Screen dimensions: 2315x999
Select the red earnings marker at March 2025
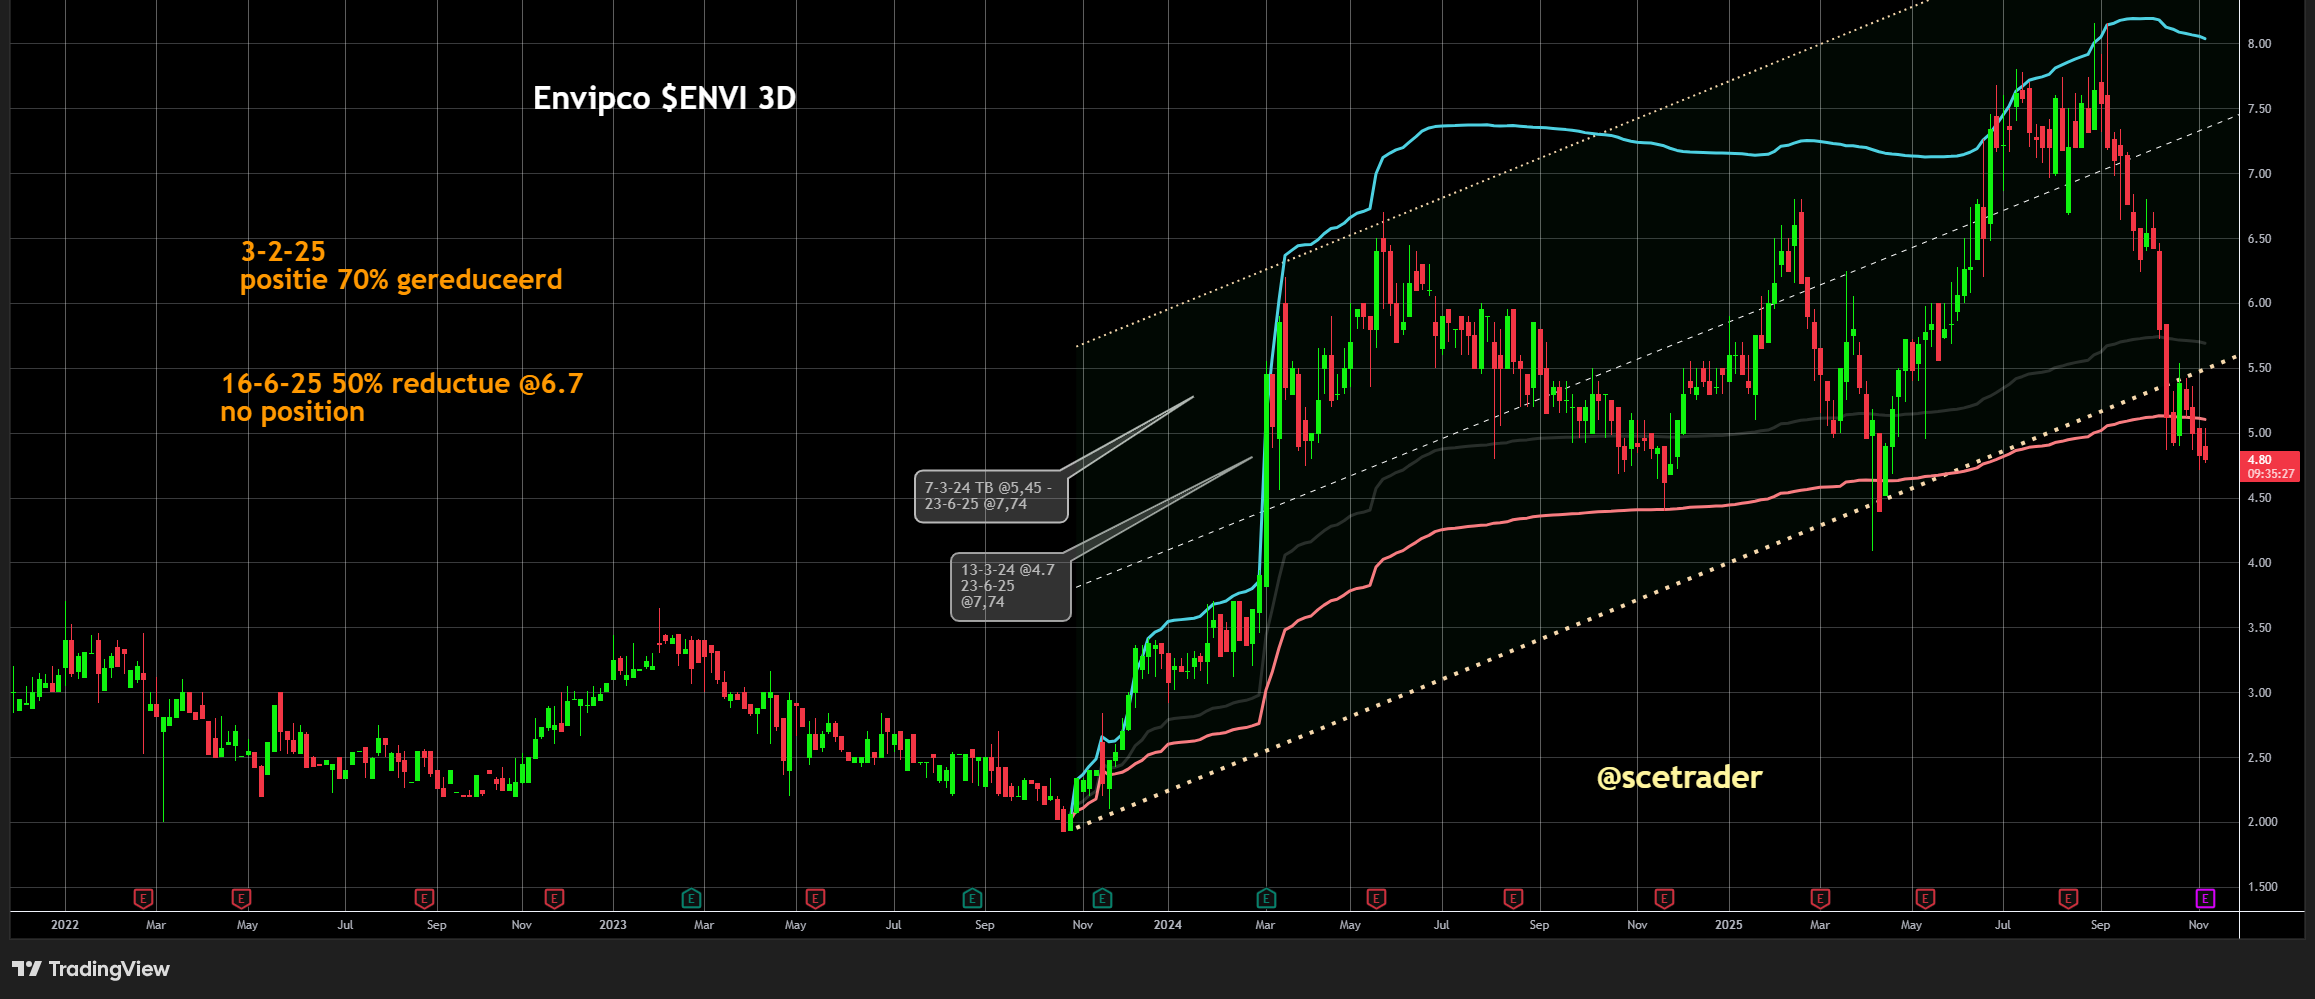(x=1820, y=898)
